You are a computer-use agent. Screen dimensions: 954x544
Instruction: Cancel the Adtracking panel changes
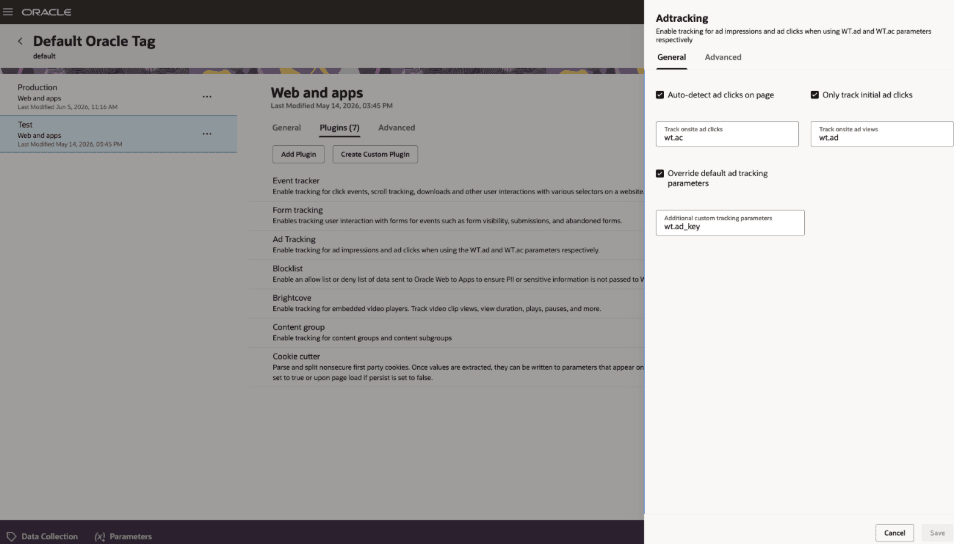coord(894,533)
